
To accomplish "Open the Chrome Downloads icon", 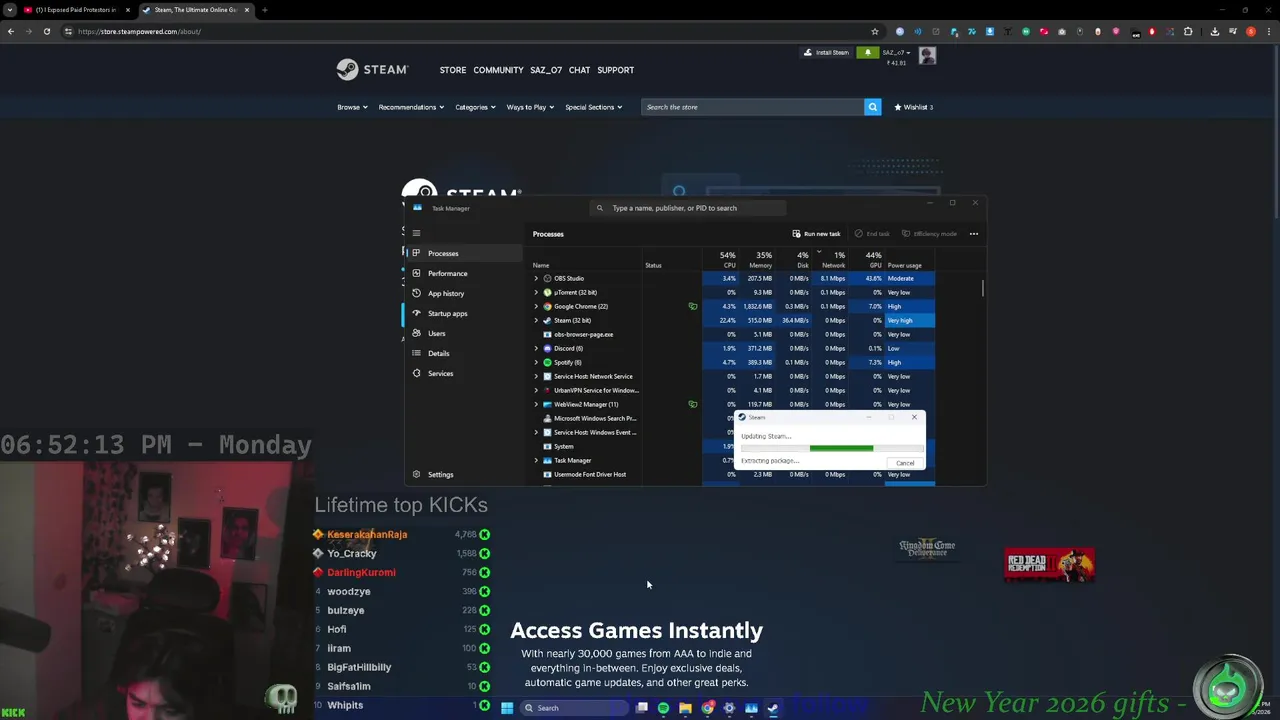I will click(x=1214, y=31).
